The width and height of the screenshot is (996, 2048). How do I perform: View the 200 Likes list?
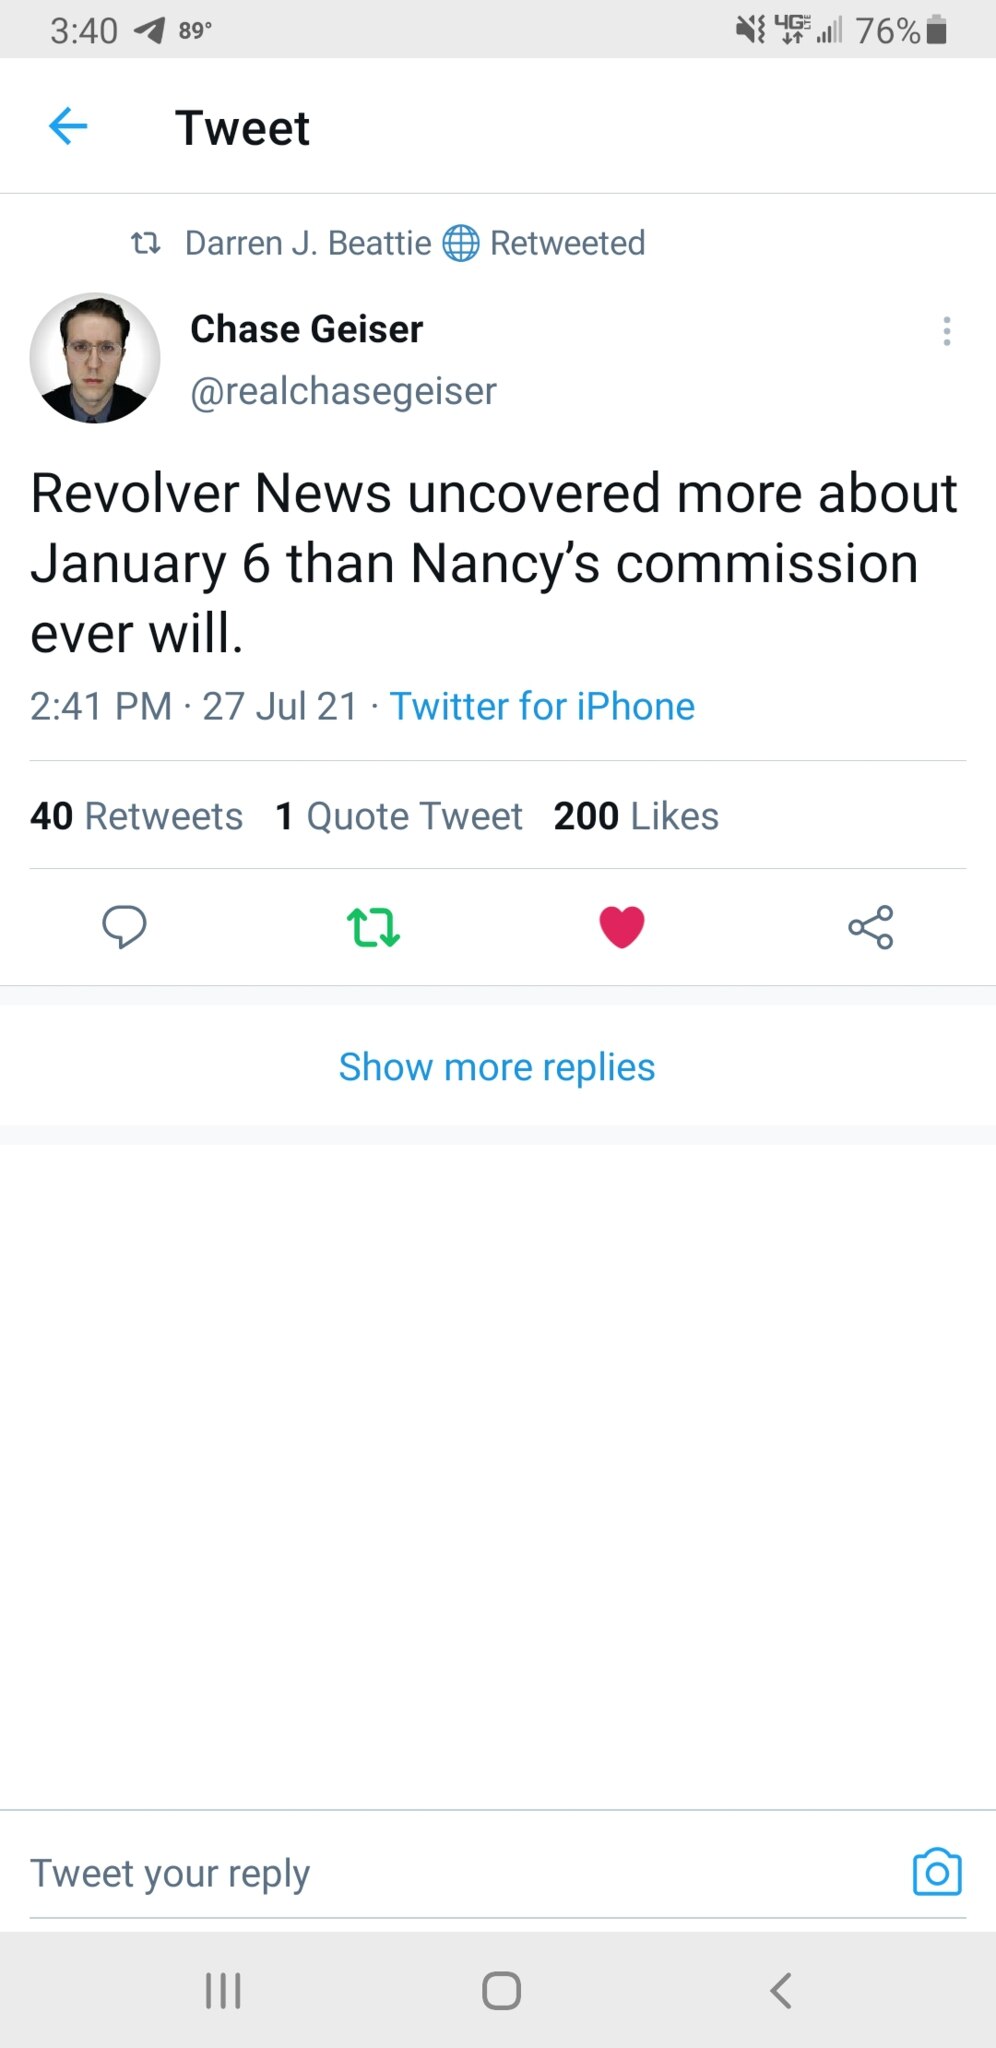(x=636, y=816)
